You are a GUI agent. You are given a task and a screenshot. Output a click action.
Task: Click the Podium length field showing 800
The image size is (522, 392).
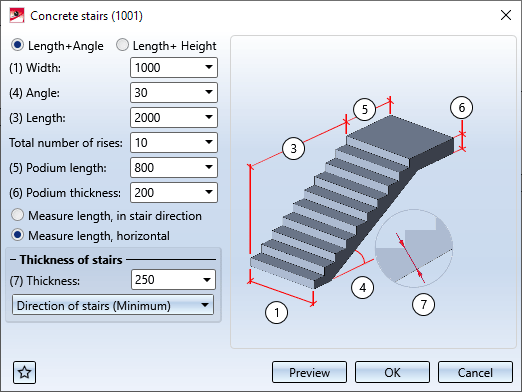coord(174,168)
